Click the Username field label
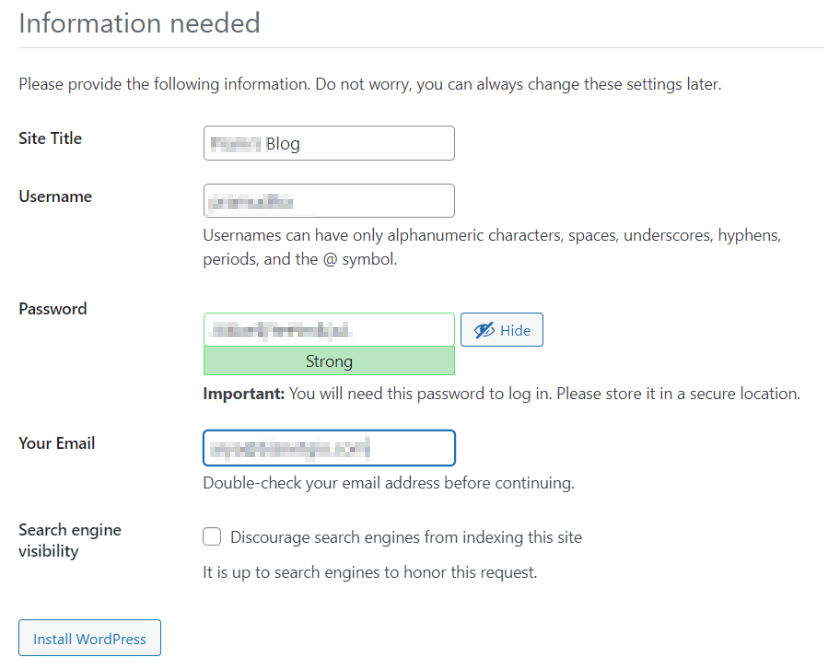Screen dimensions: 835x666 click(x=55, y=196)
